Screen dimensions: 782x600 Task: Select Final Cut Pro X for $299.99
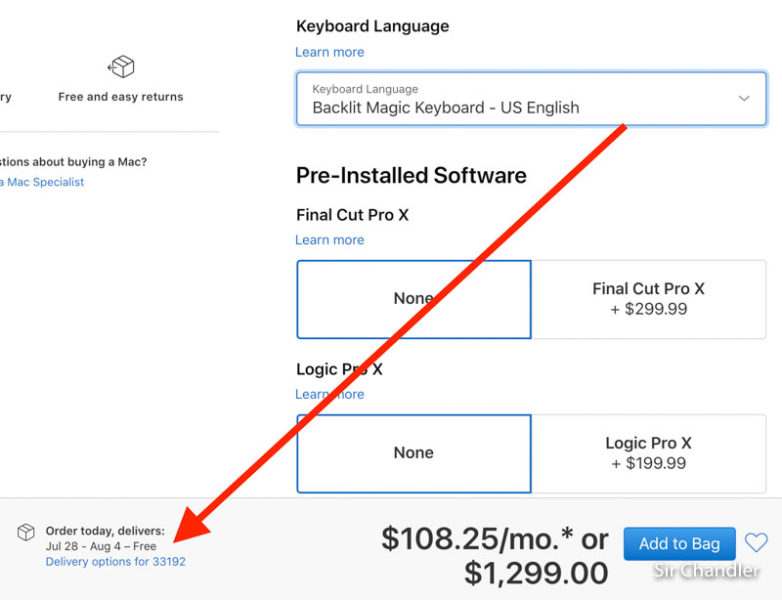(x=648, y=299)
